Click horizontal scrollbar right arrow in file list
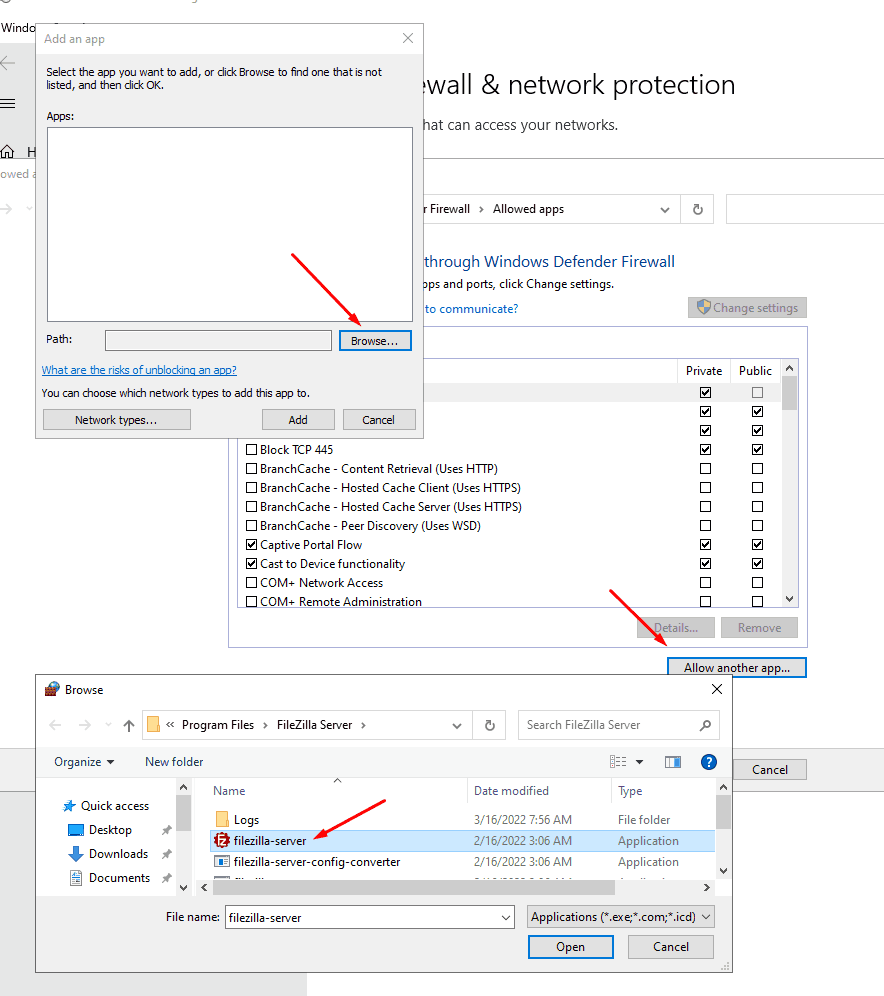 pos(707,887)
